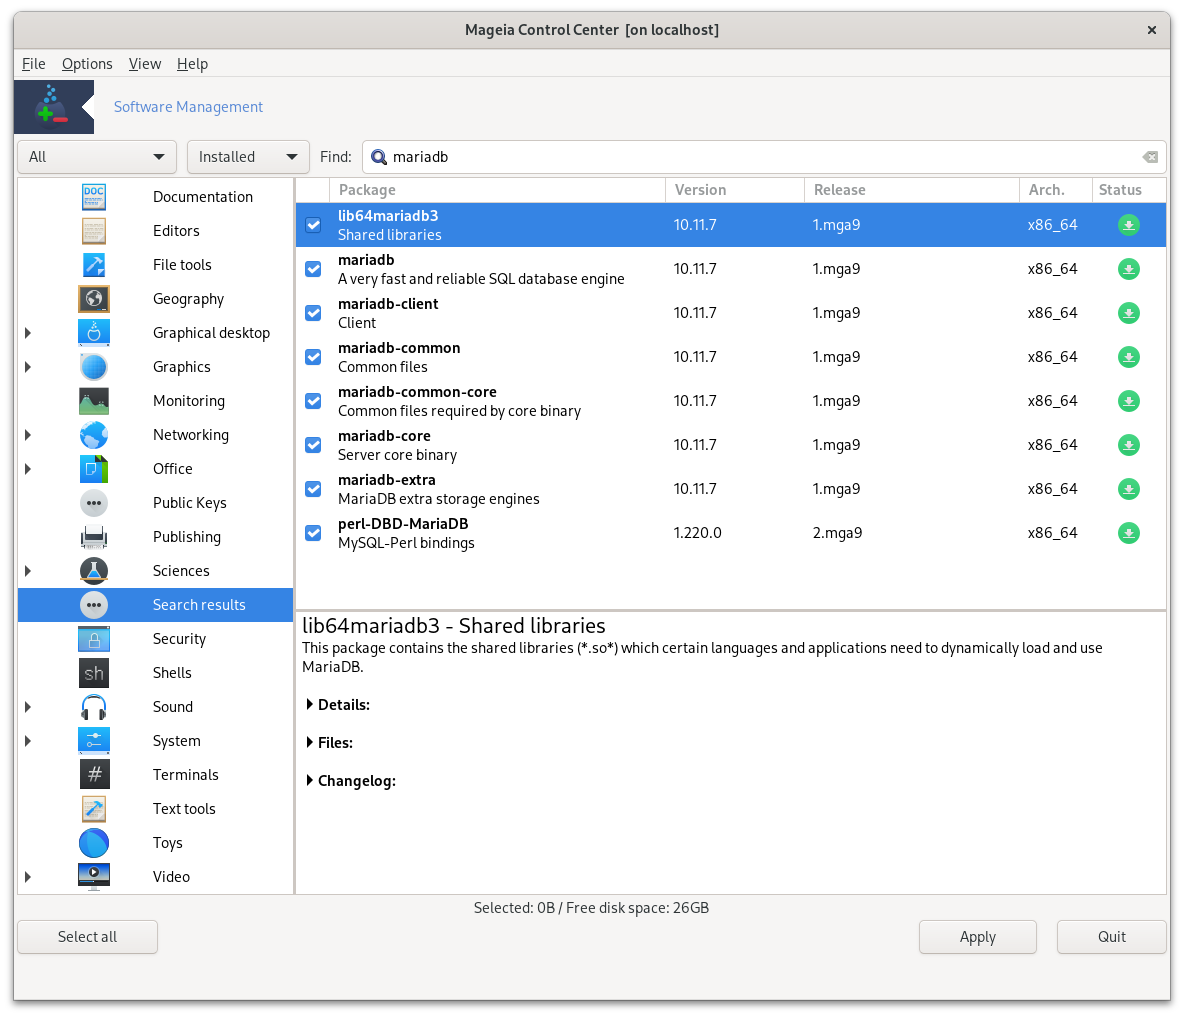The height and width of the screenshot is (1017, 1184).
Task: Click the Networking globe icon
Action: pyautogui.click(x=94, y=435)
